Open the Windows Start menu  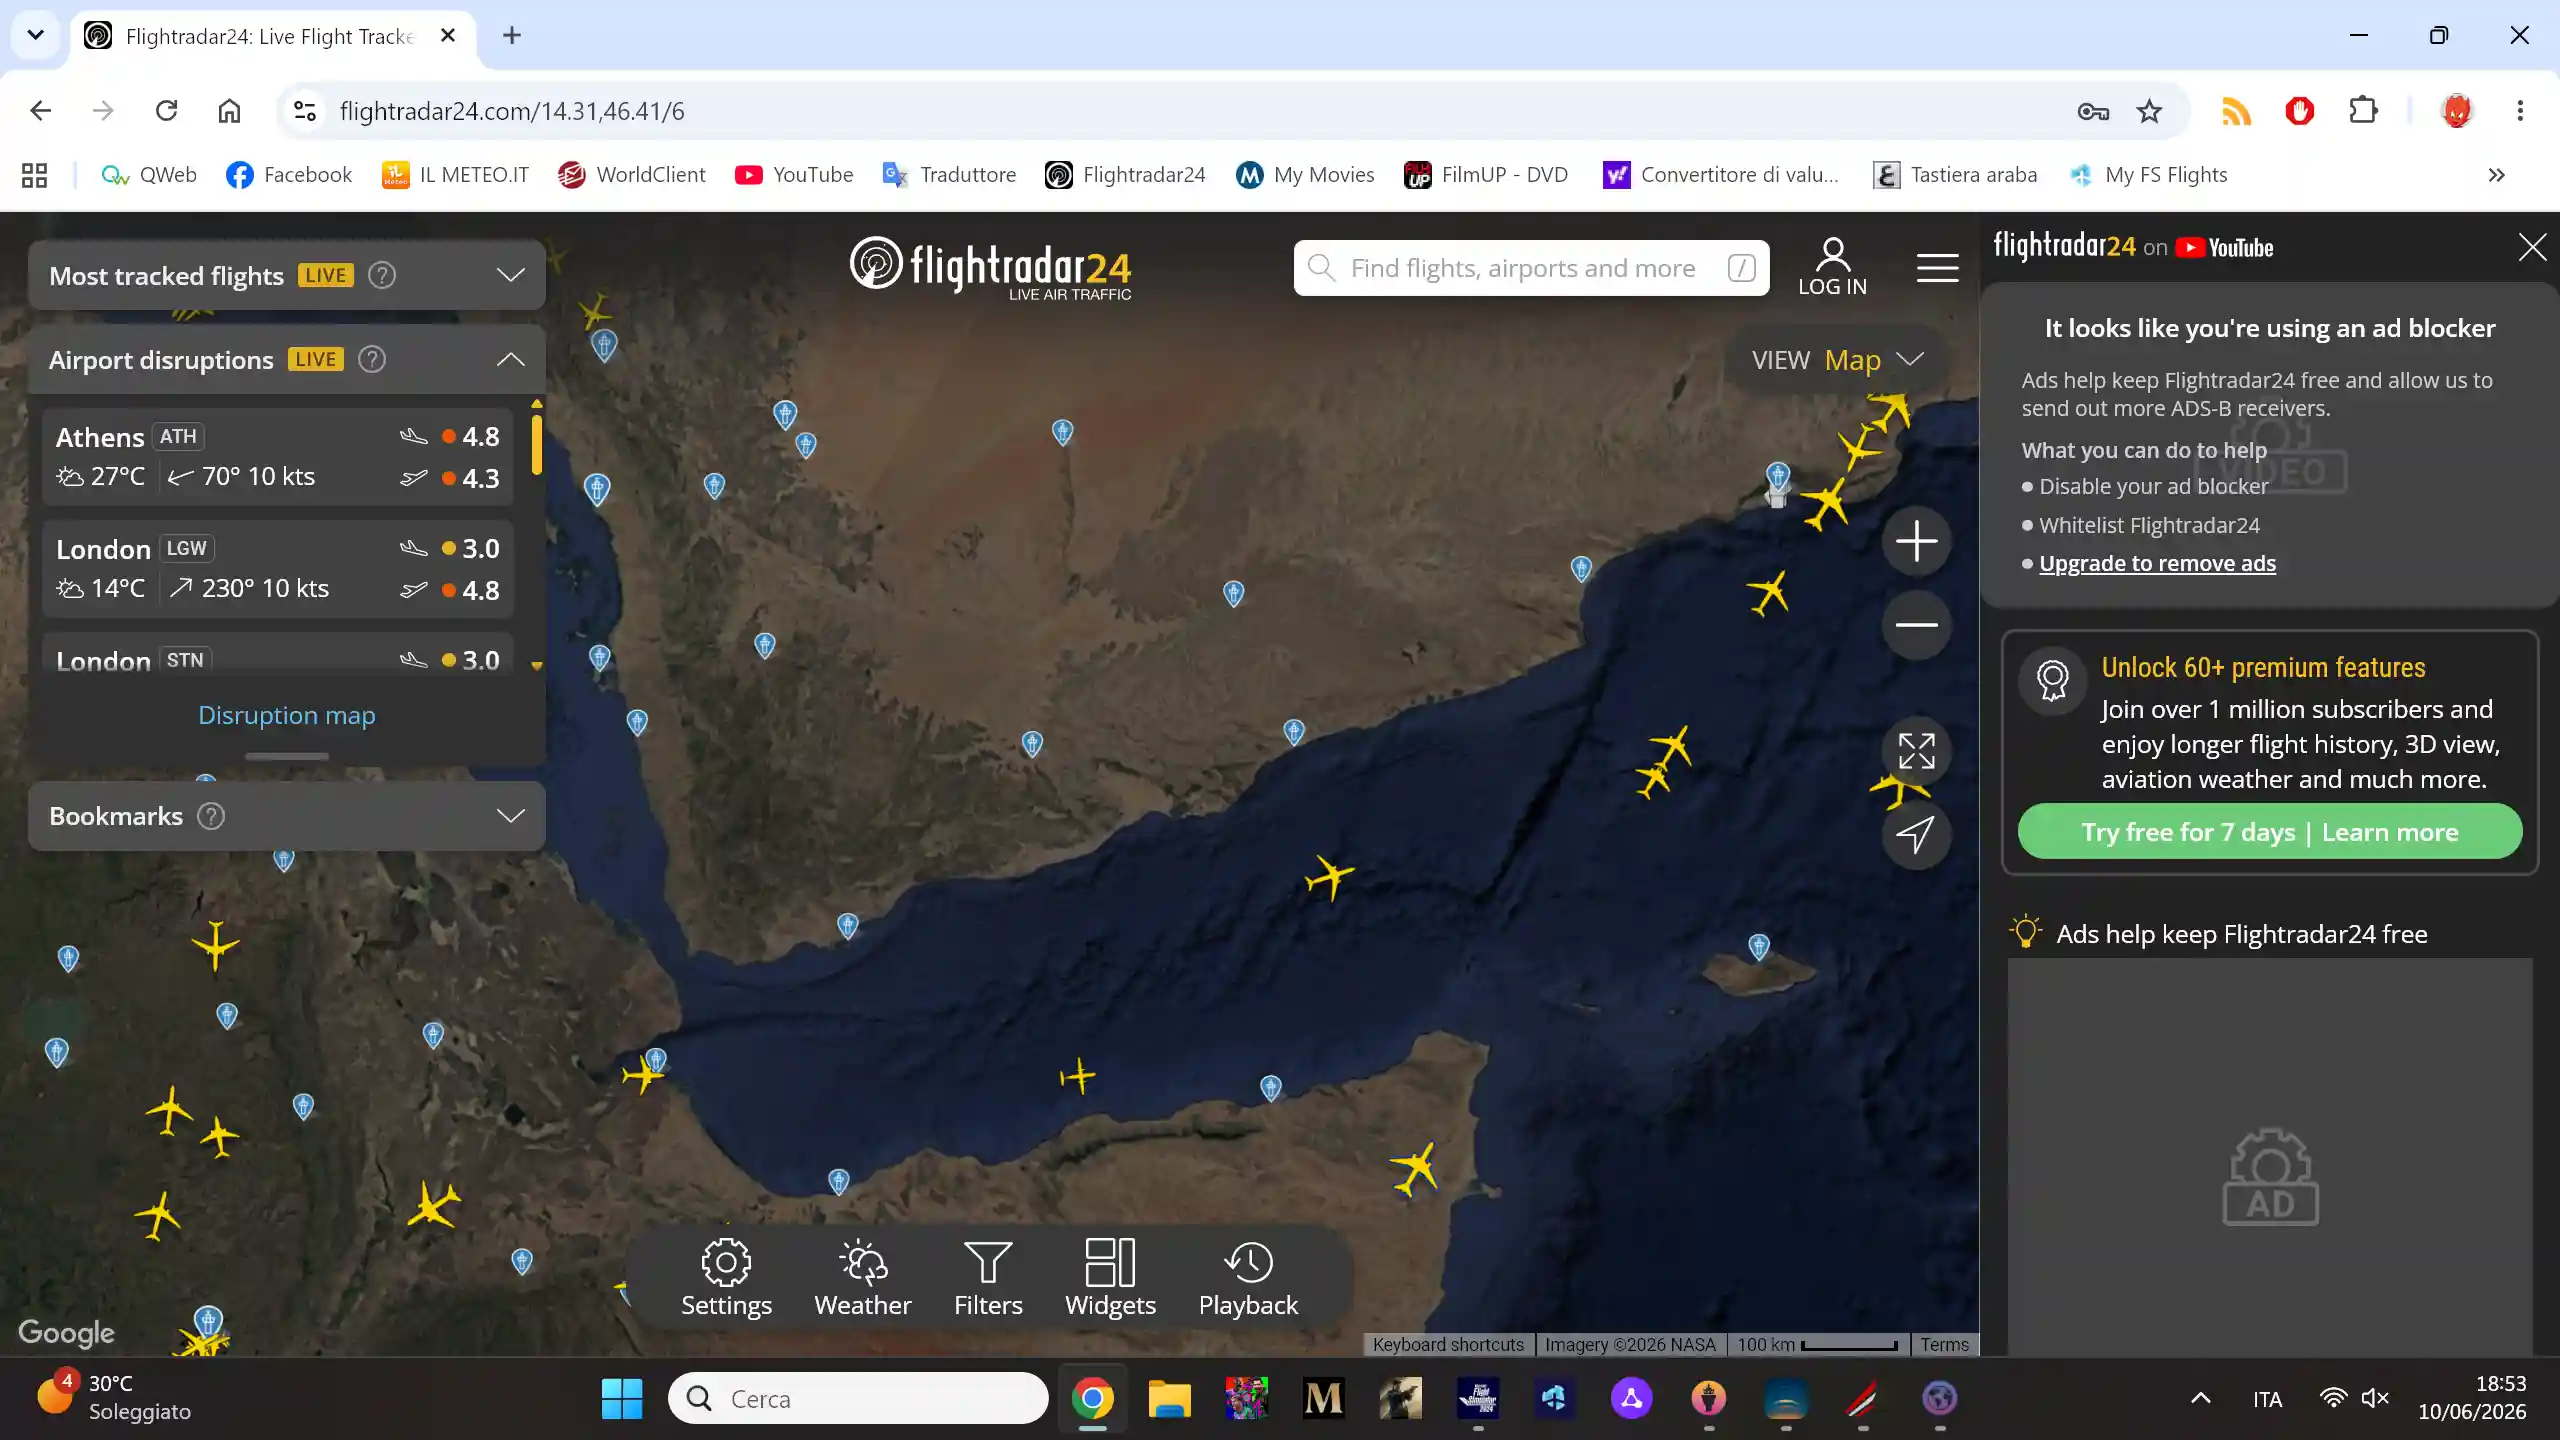click(x=621, y=1399)
